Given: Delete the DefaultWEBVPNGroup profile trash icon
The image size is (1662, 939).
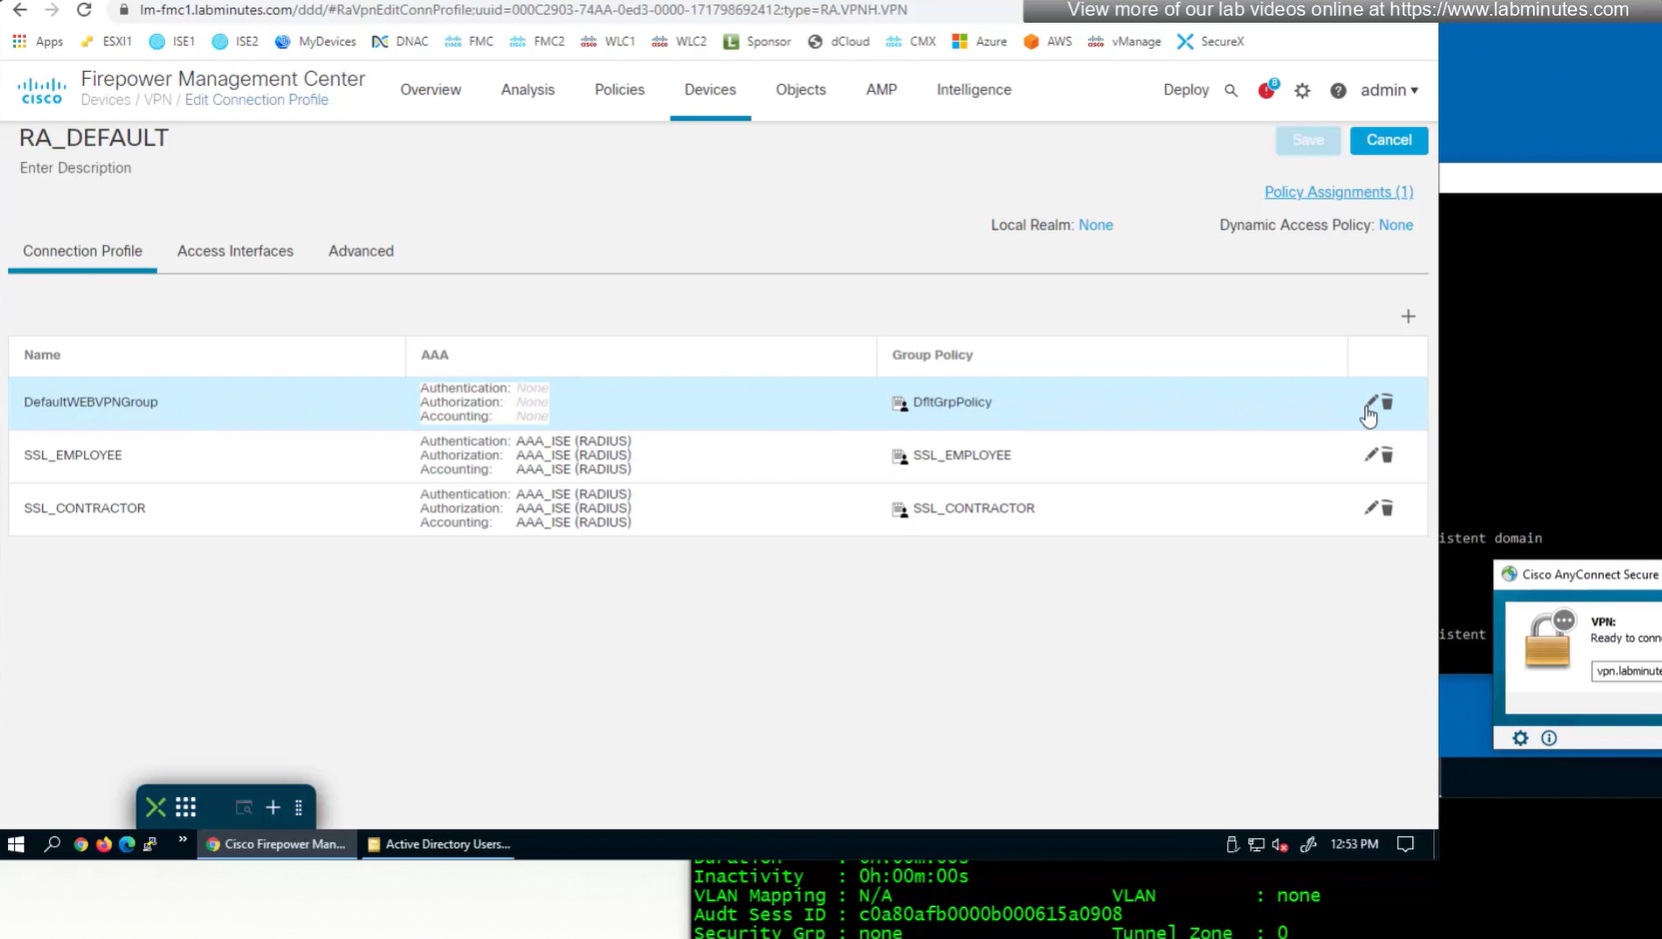Looking at the screenshot, I should click(1387, 402).
